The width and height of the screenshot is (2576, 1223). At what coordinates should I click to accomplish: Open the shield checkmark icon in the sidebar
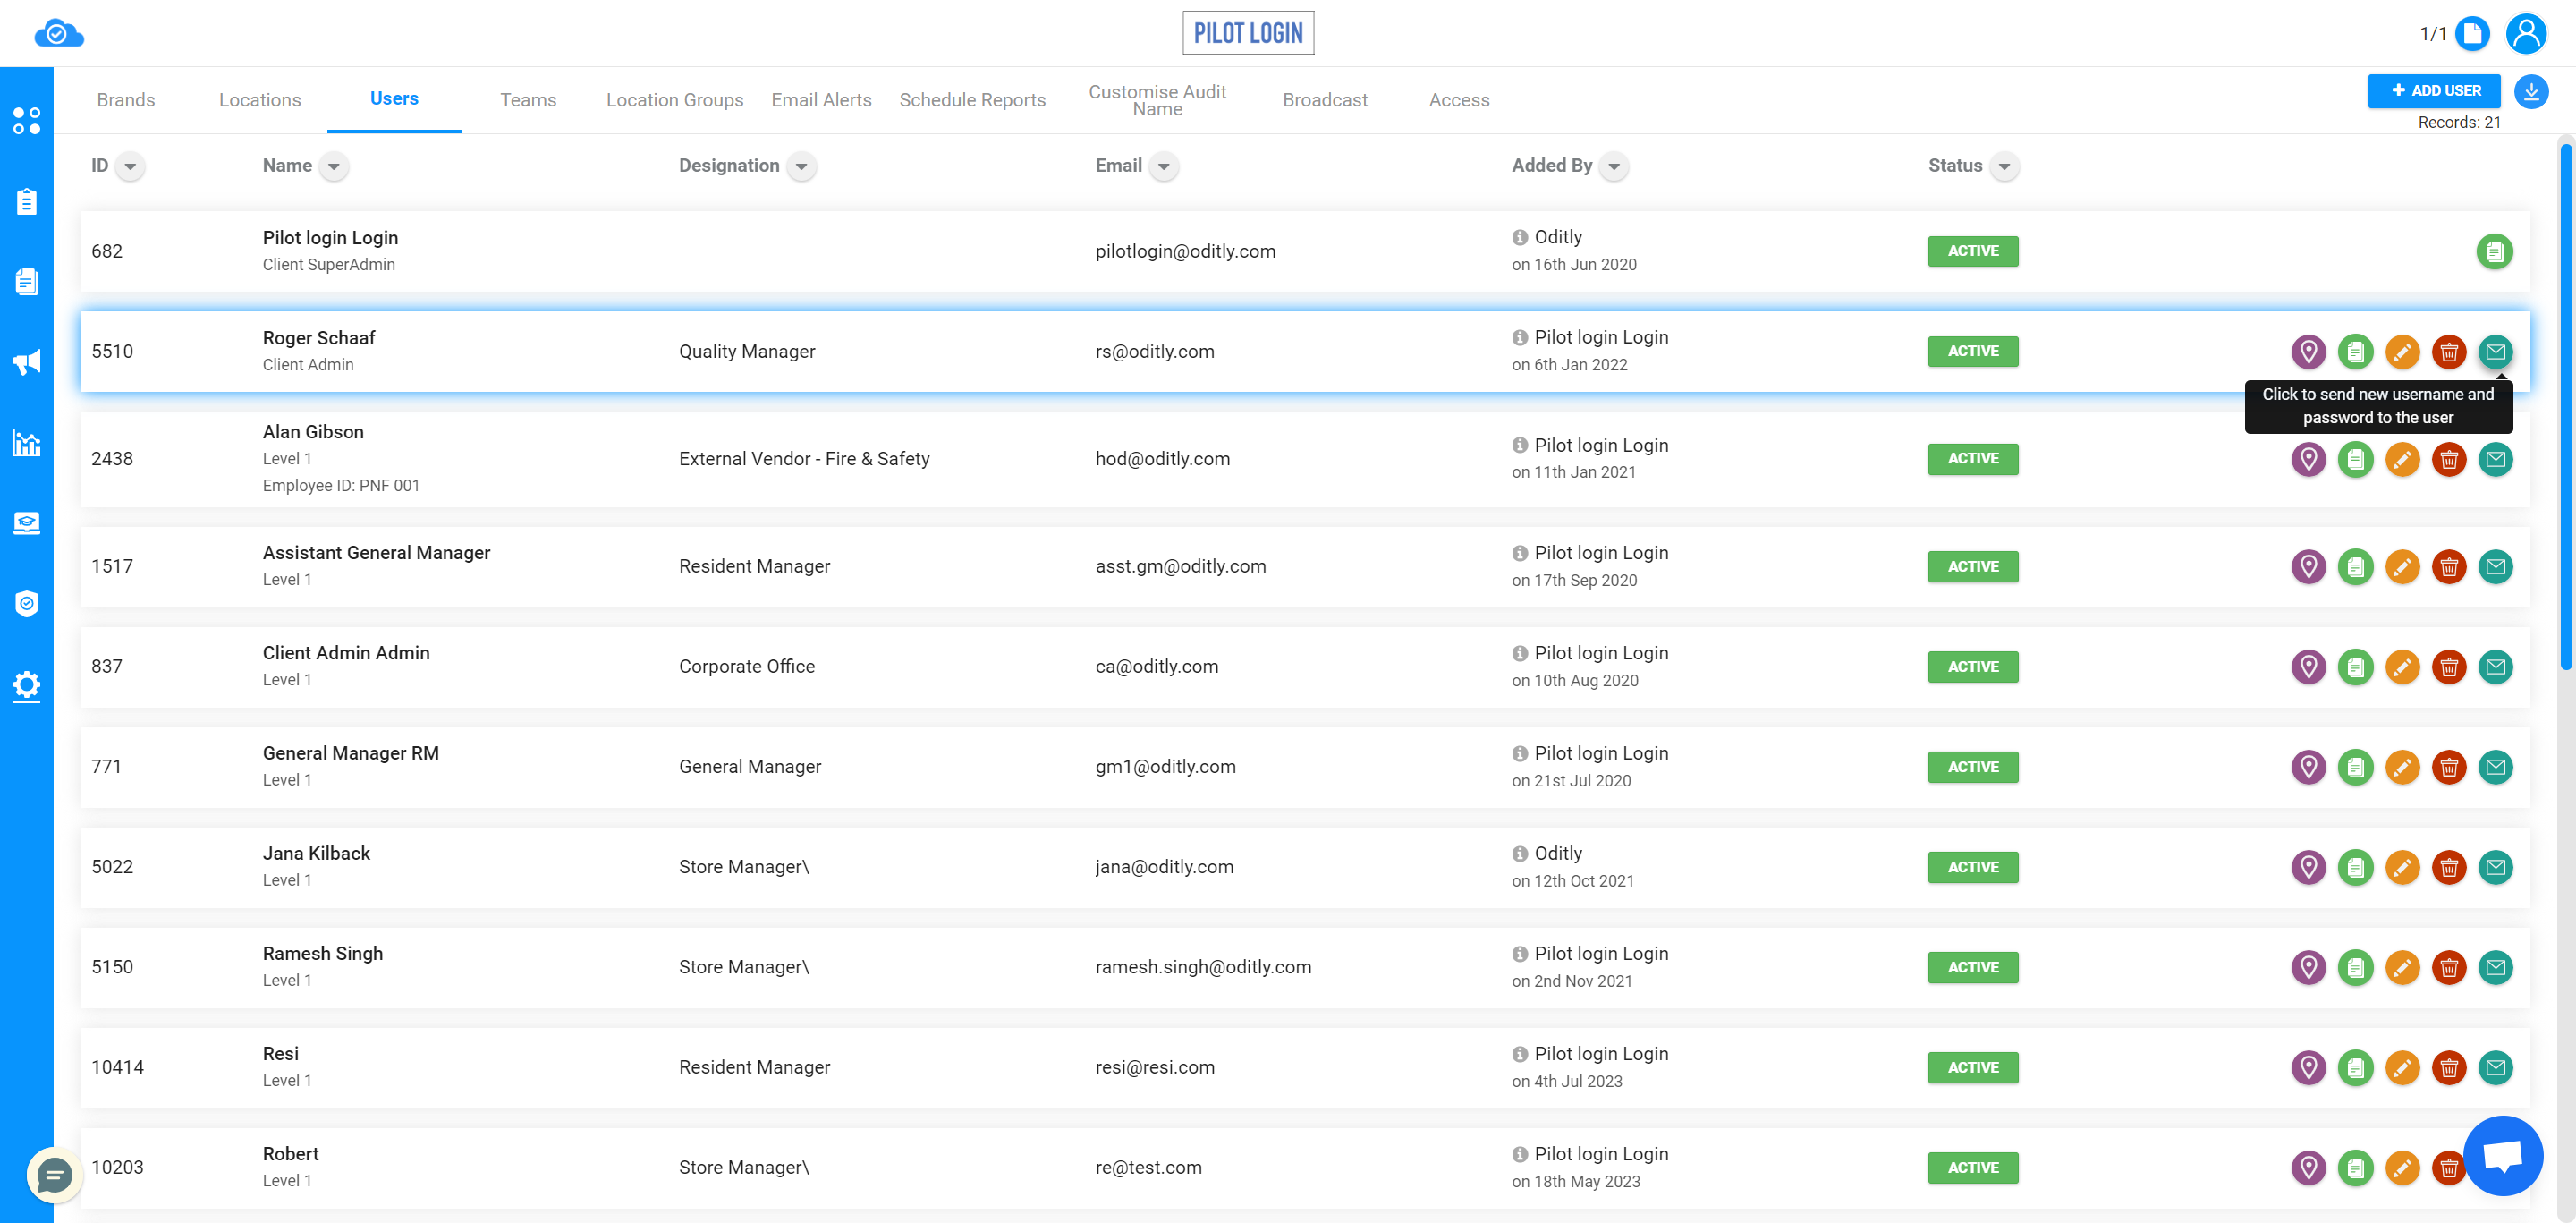pos(27,604)
